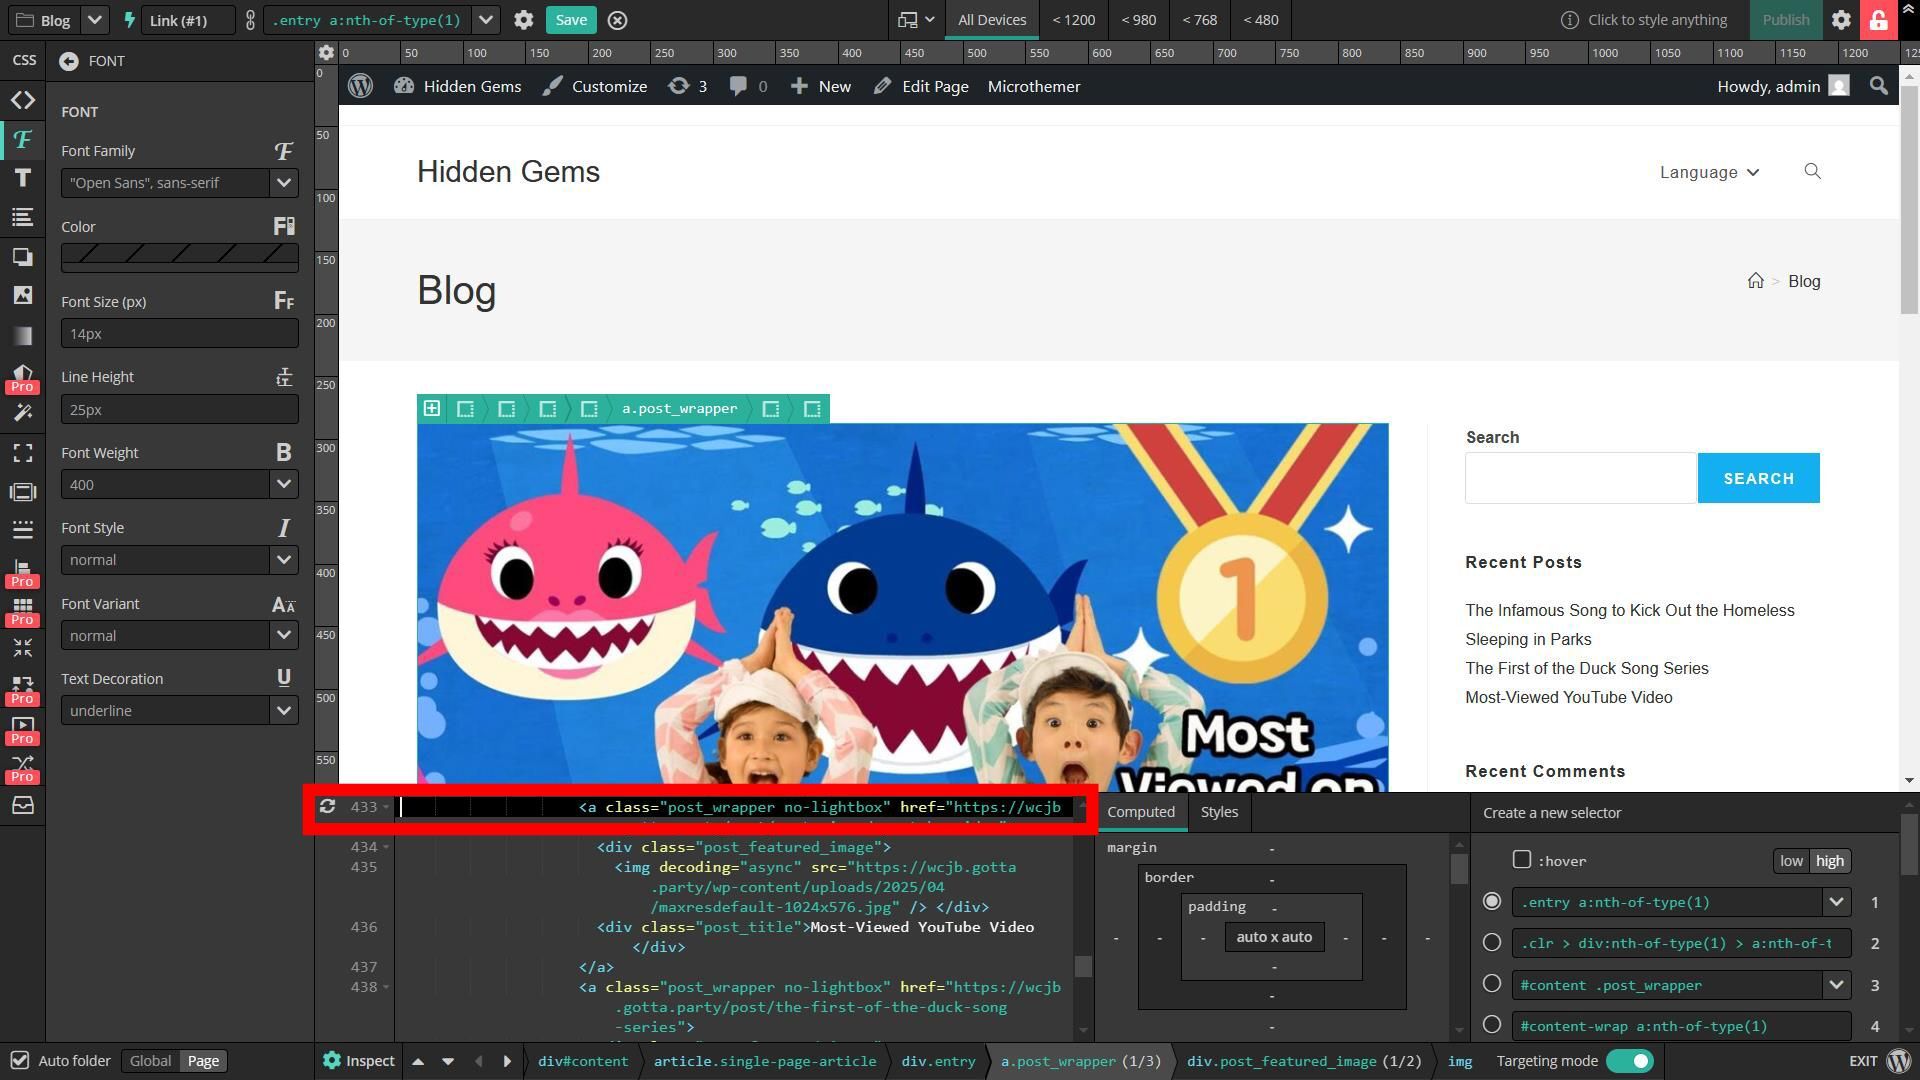Open the Border property group icon
The height and width of the screenshot is (1080, 1920).
tap(22, 529)
